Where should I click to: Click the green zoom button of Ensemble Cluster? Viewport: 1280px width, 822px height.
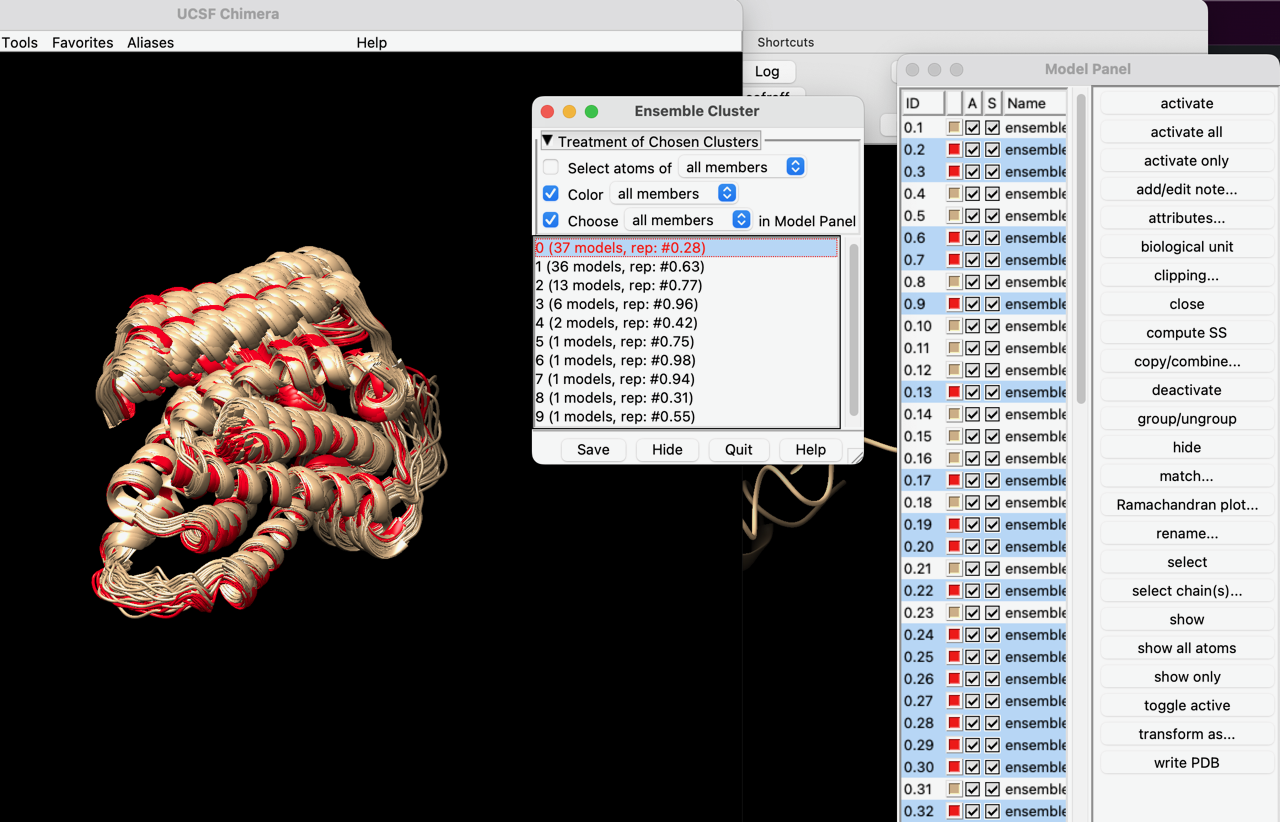click(591, 111)
